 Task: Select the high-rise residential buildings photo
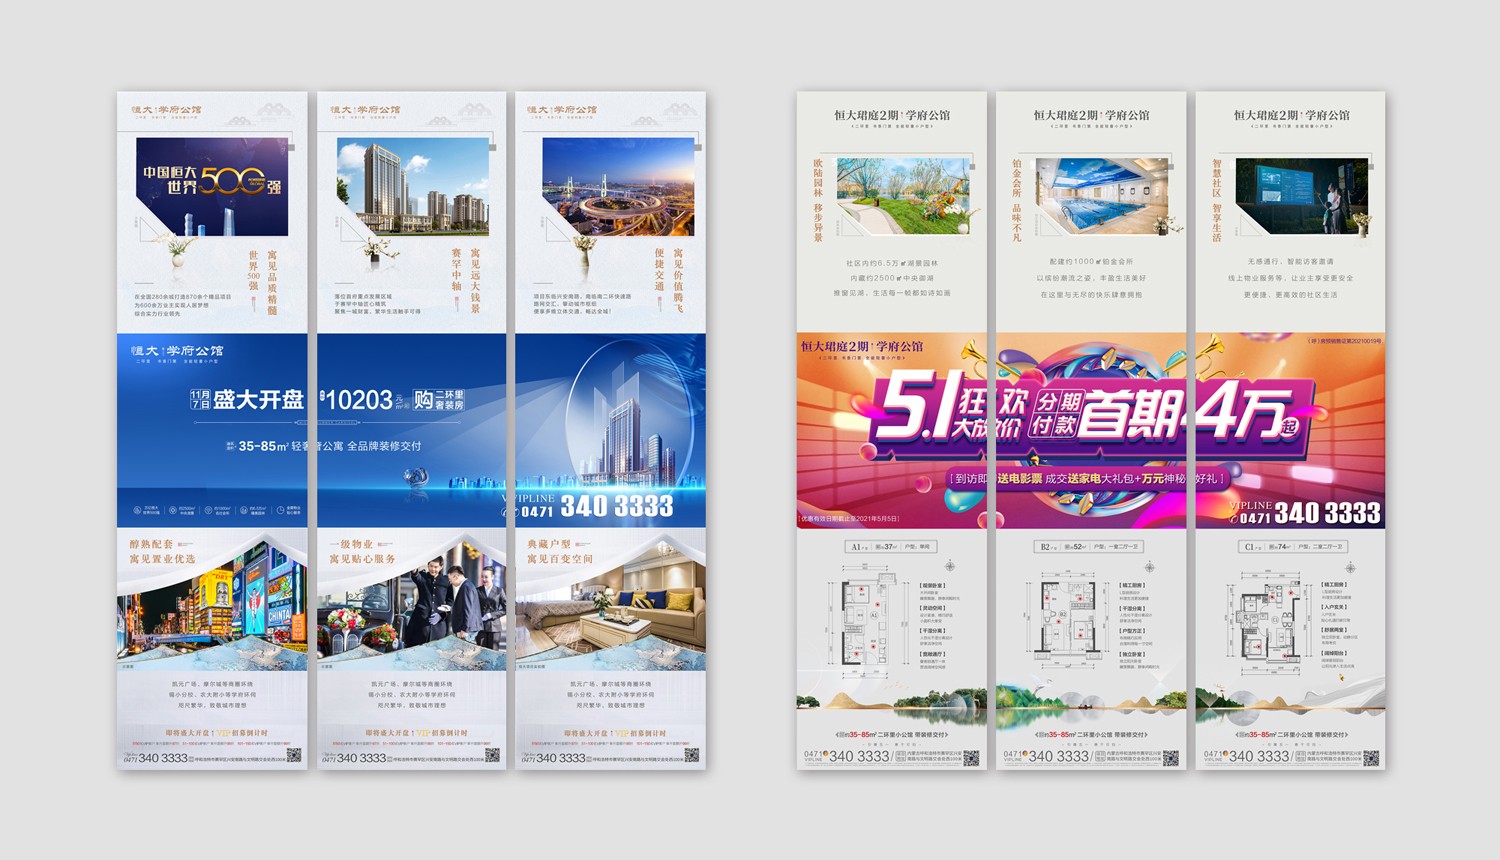(x=412, y=186)
